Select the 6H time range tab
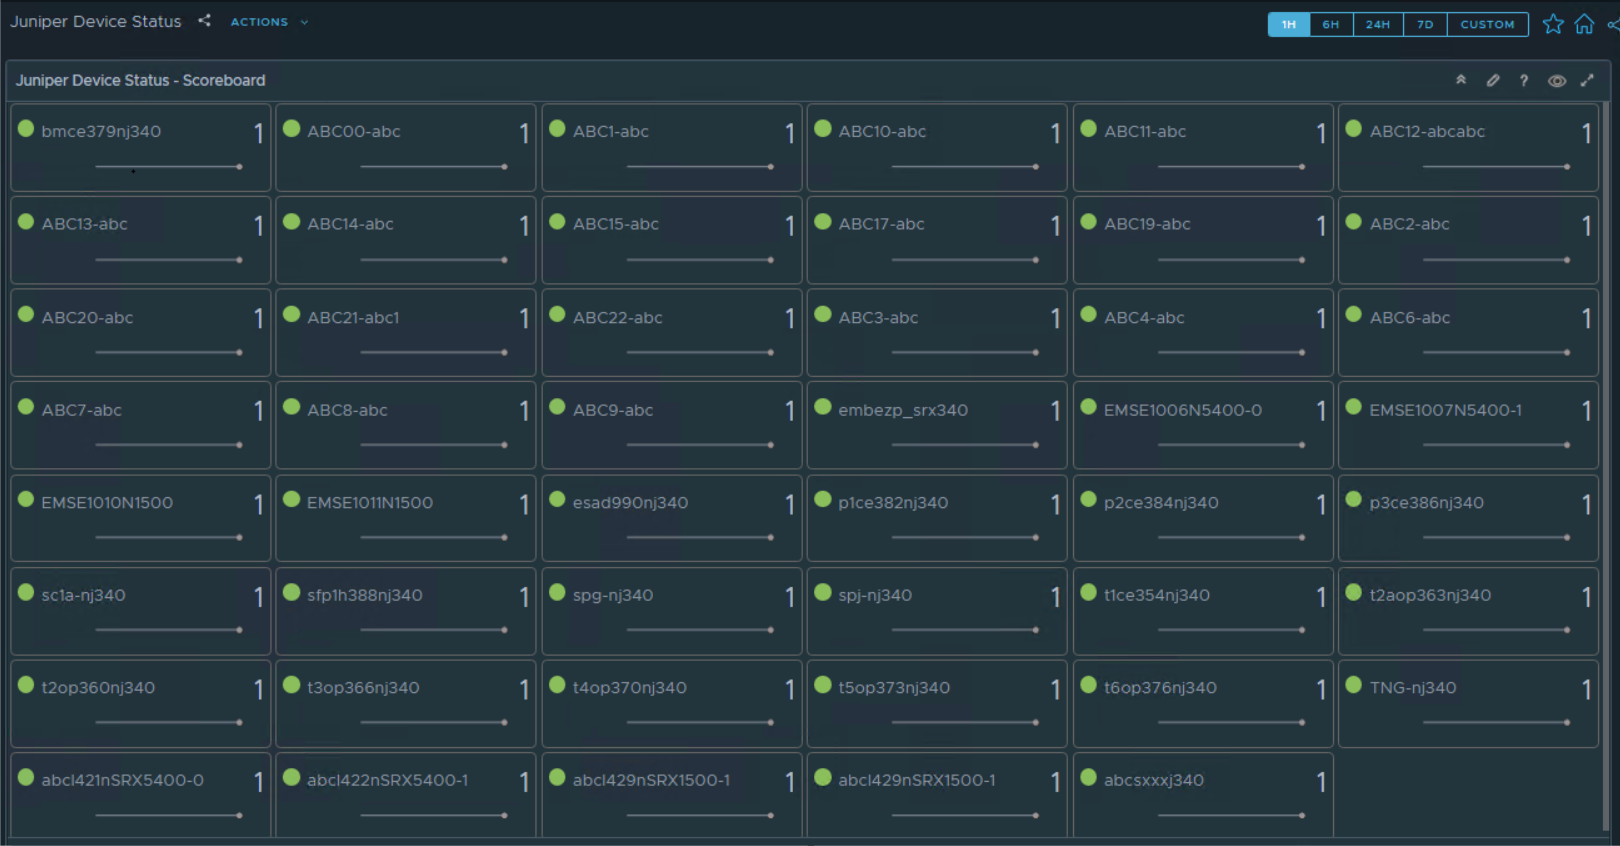 pos(1331,24)
